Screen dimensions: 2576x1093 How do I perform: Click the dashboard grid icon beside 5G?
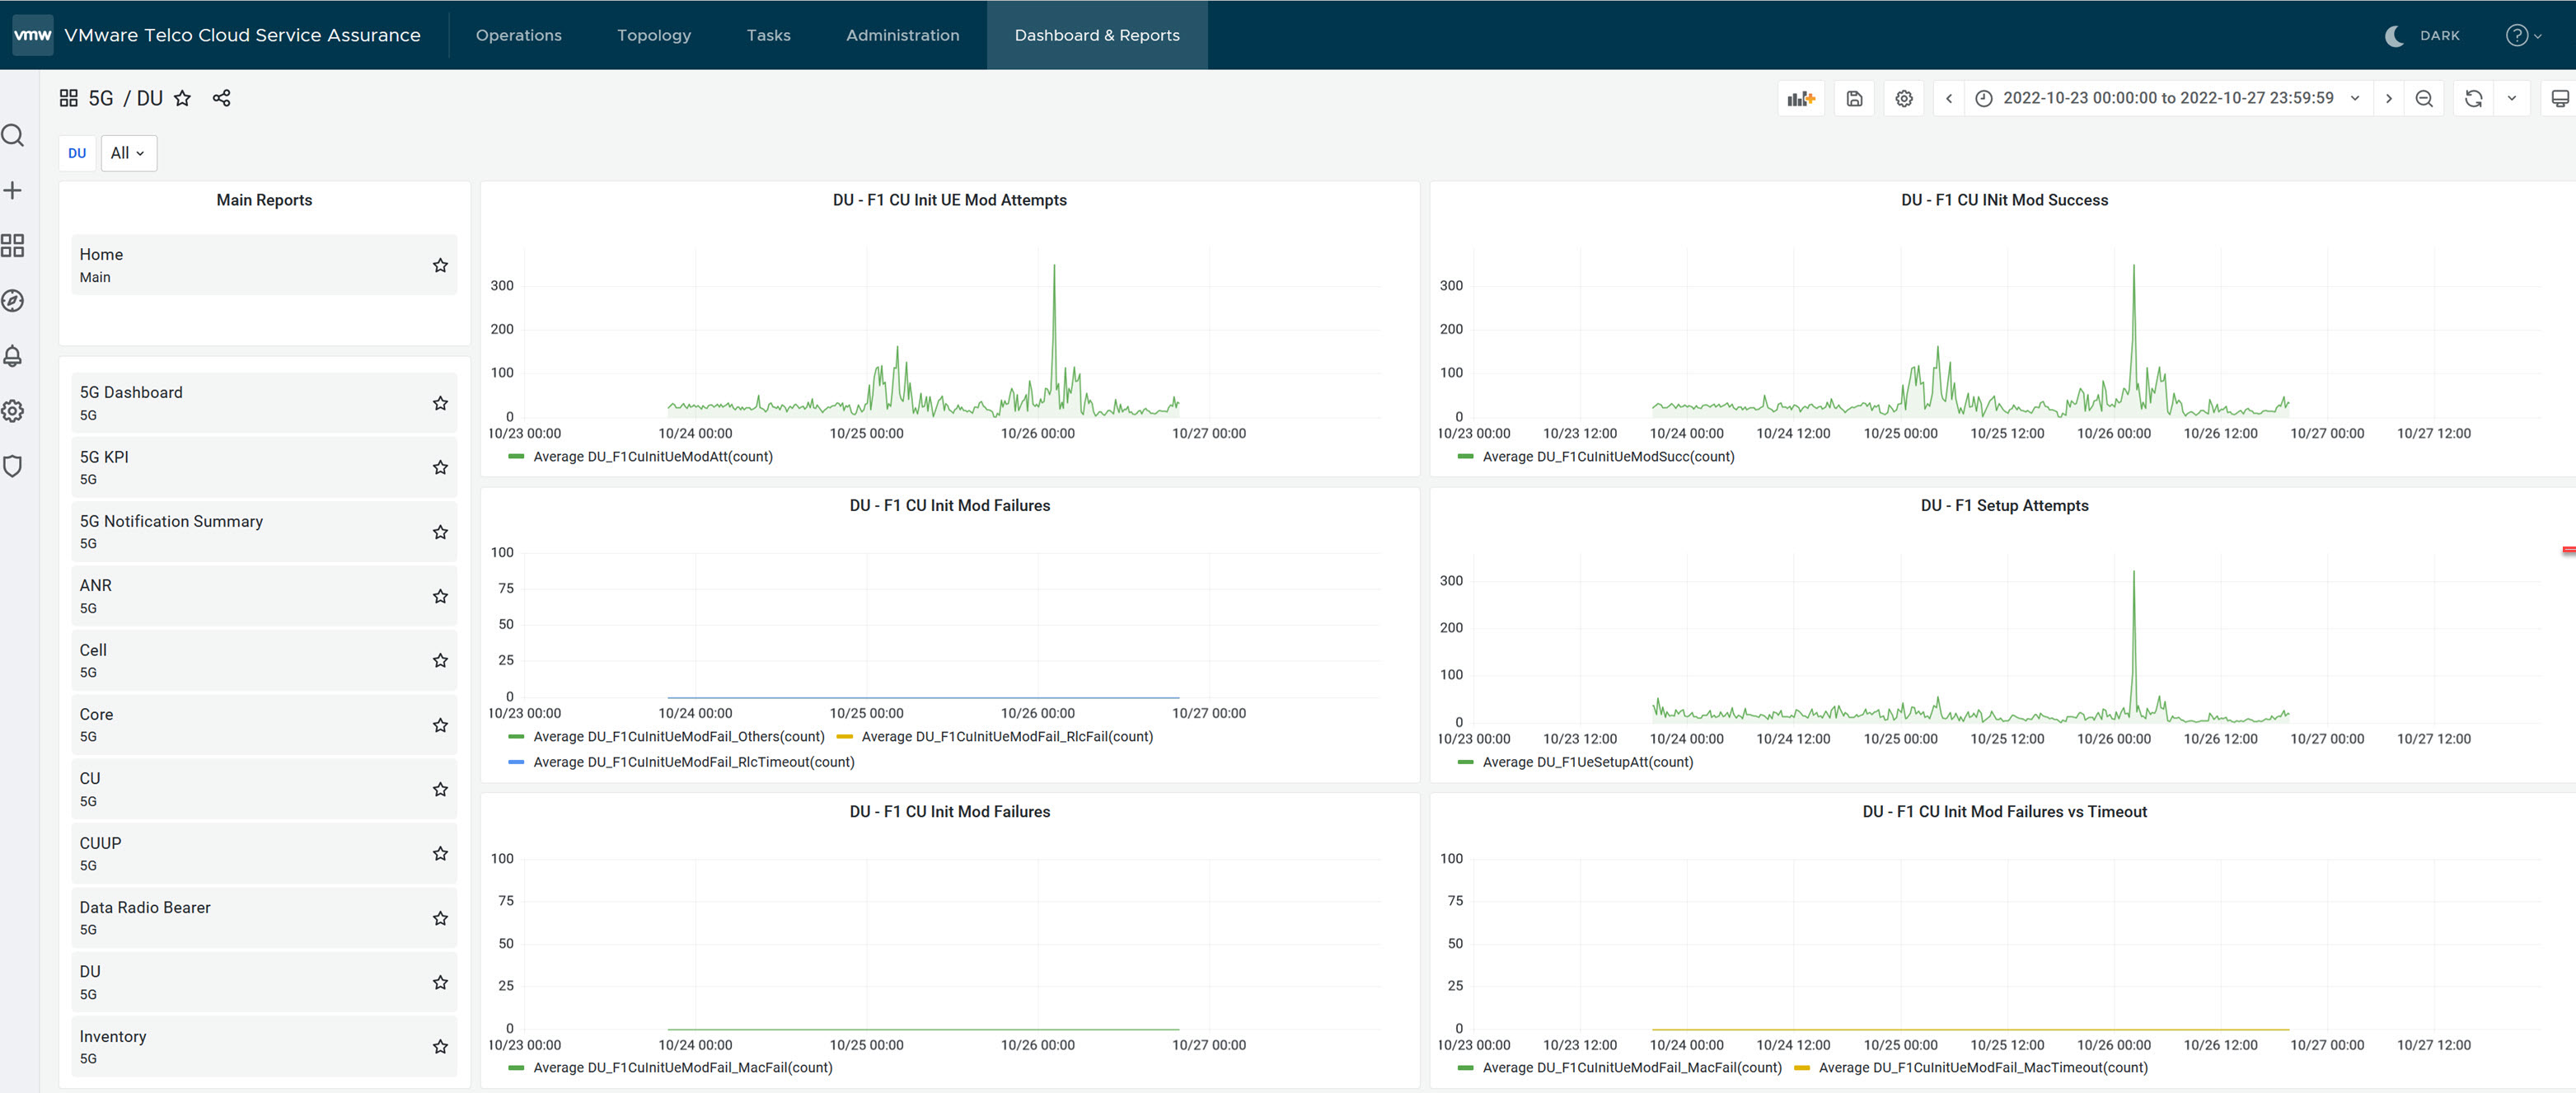(x=69, y=98)
